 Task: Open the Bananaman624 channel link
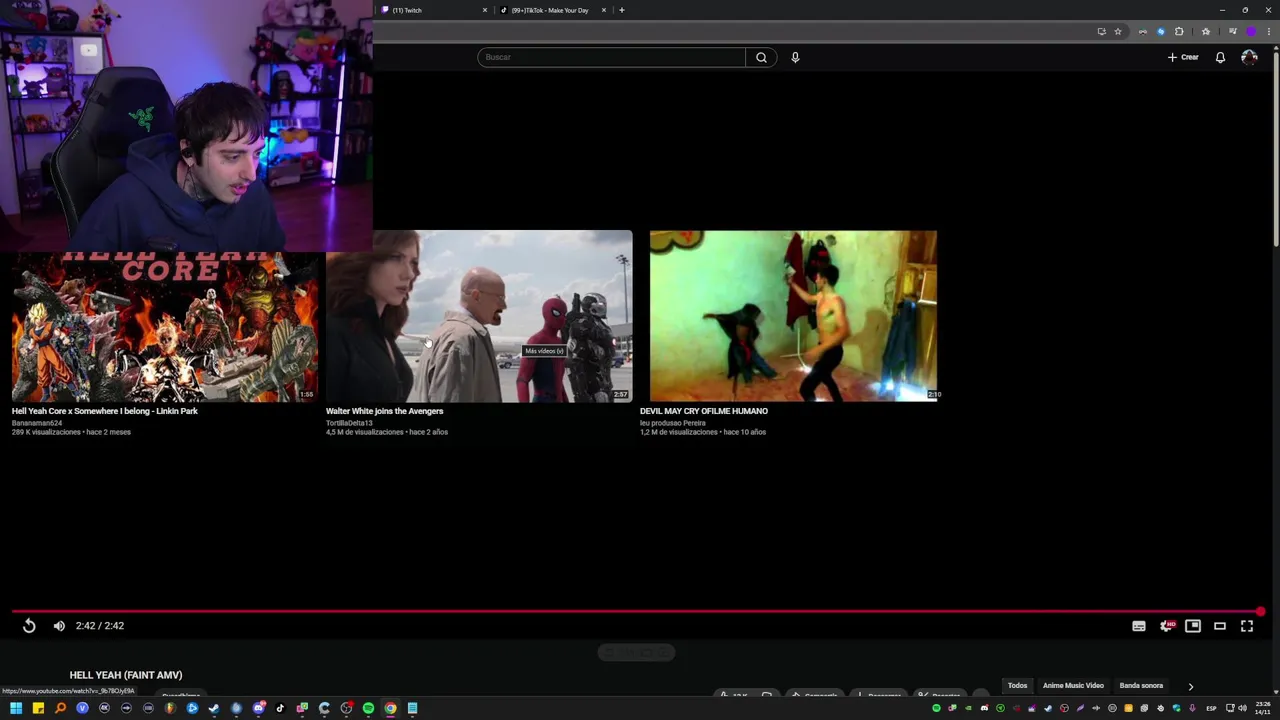pos(37,423)
